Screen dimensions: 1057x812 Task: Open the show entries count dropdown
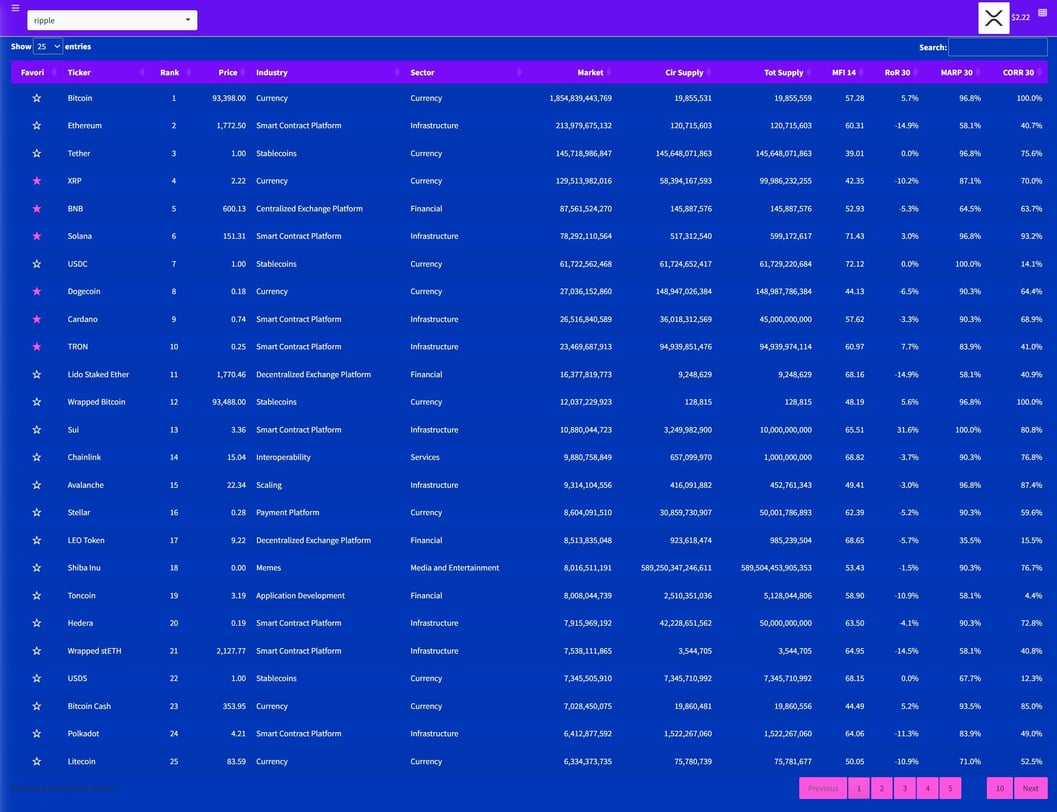click(48, 46)
